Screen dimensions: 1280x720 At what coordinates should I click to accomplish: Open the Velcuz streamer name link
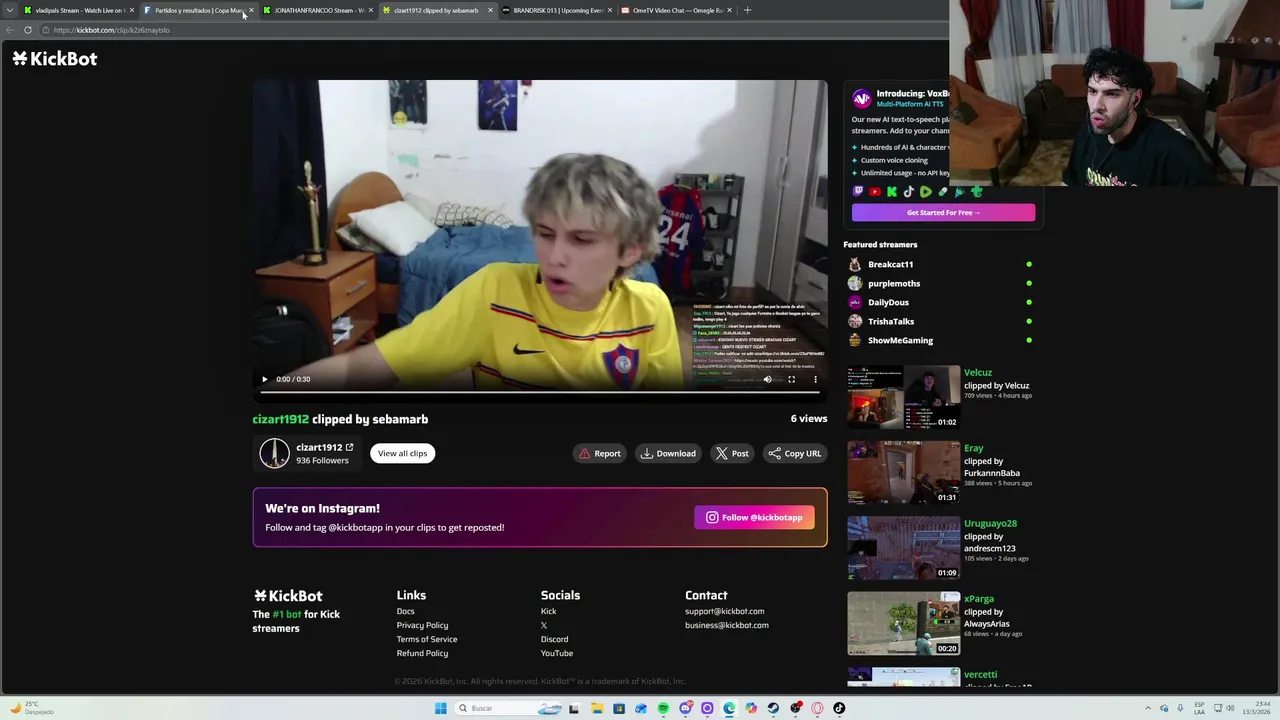tap(978, 372)
